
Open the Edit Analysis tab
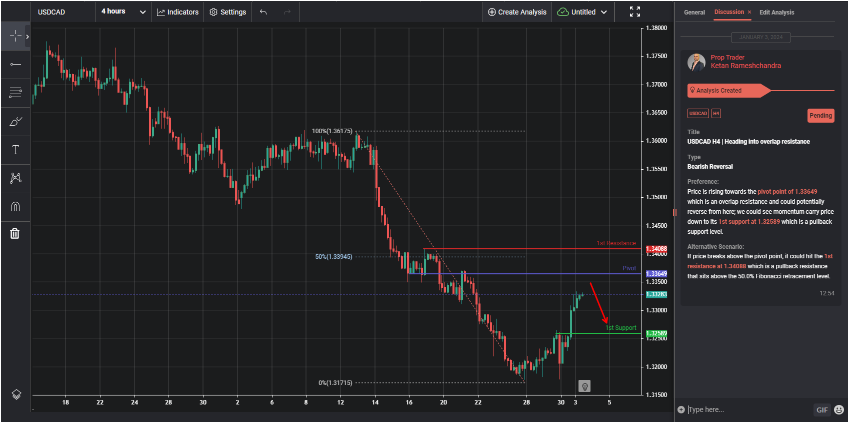(x=777, y=12)
